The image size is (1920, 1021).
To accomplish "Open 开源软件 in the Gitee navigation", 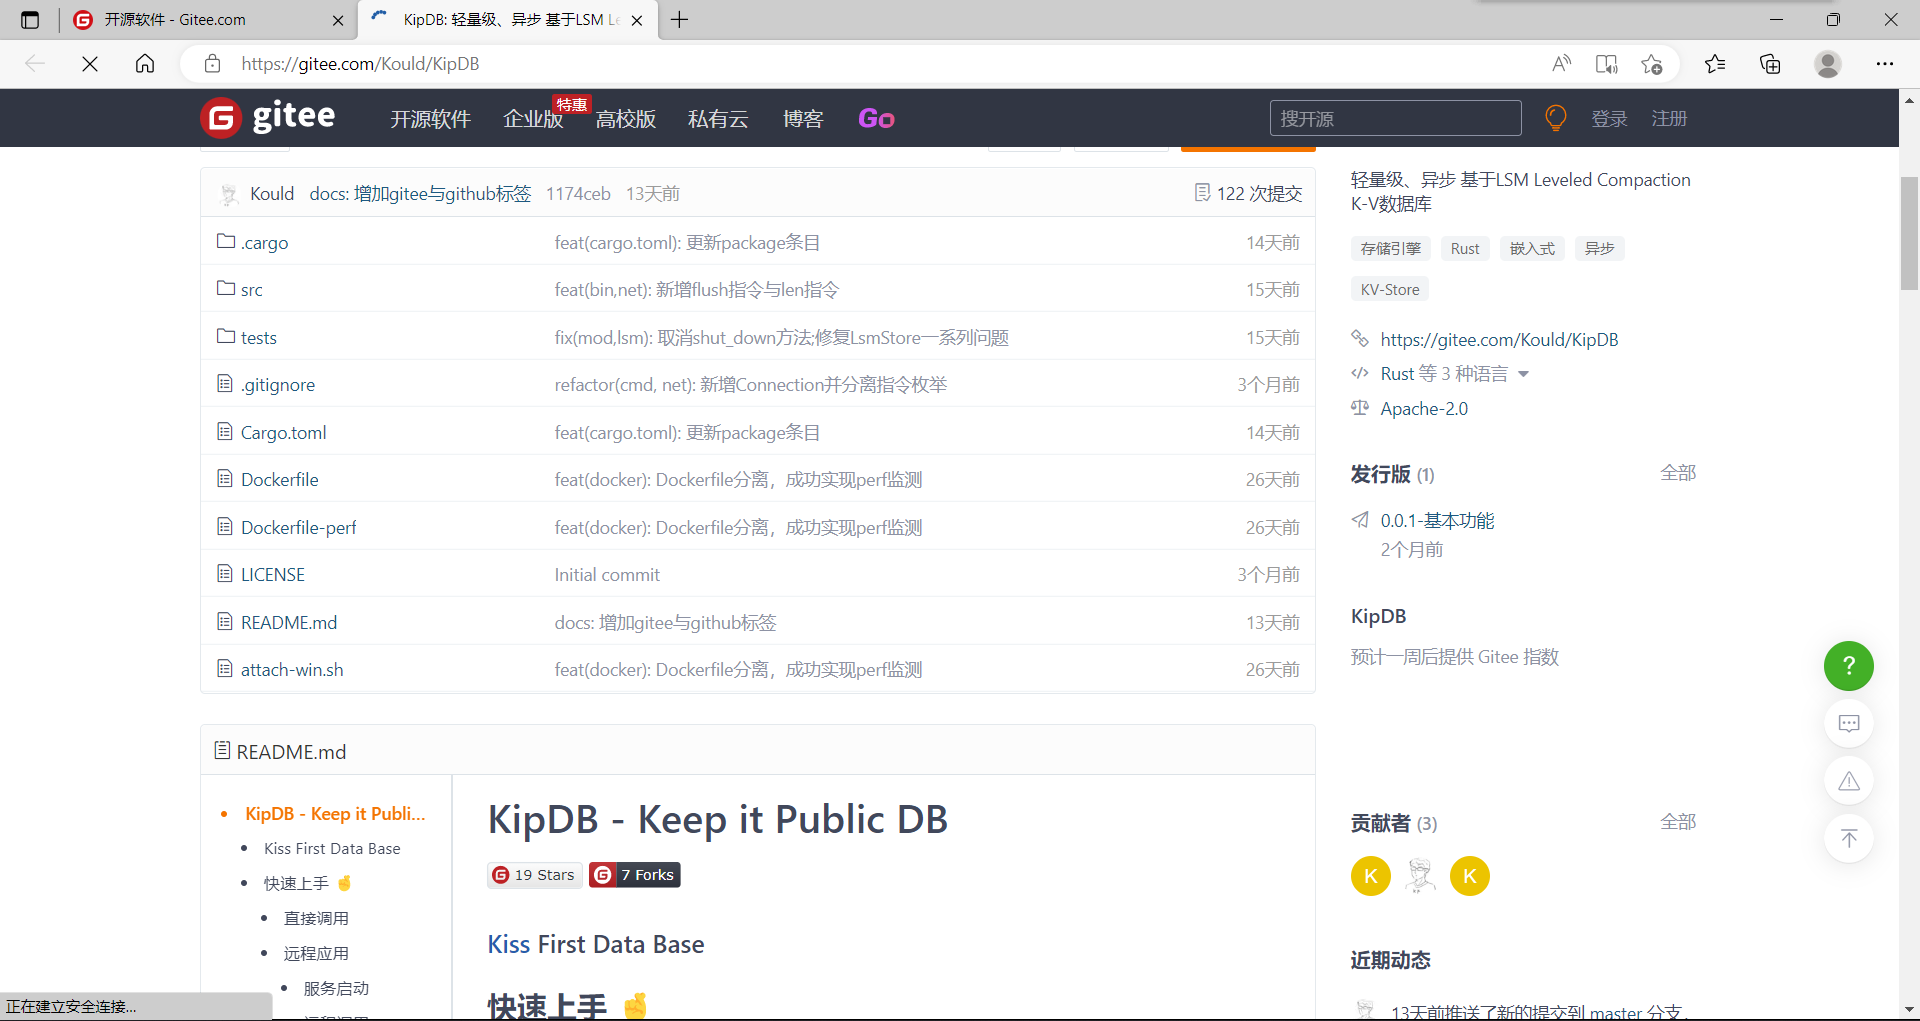I will click(x=430, y=119).
